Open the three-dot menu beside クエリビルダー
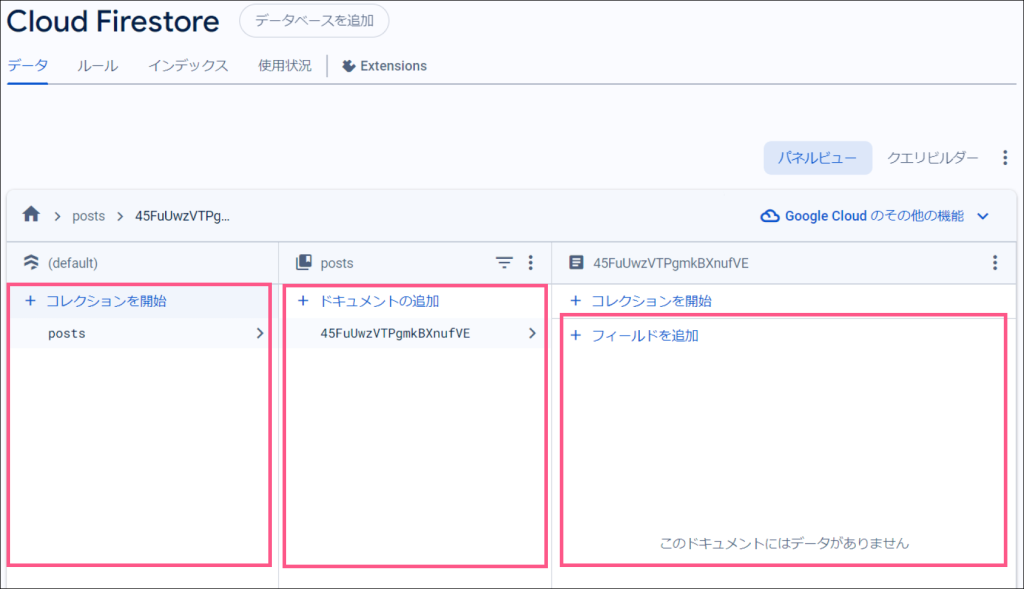This screenshot has height=589, width=1024. pyautogui.click(x=1004, y=157)
